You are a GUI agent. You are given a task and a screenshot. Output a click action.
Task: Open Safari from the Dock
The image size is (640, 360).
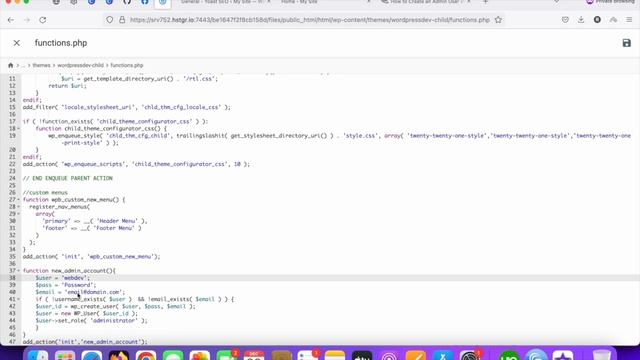tap(92, 356)
